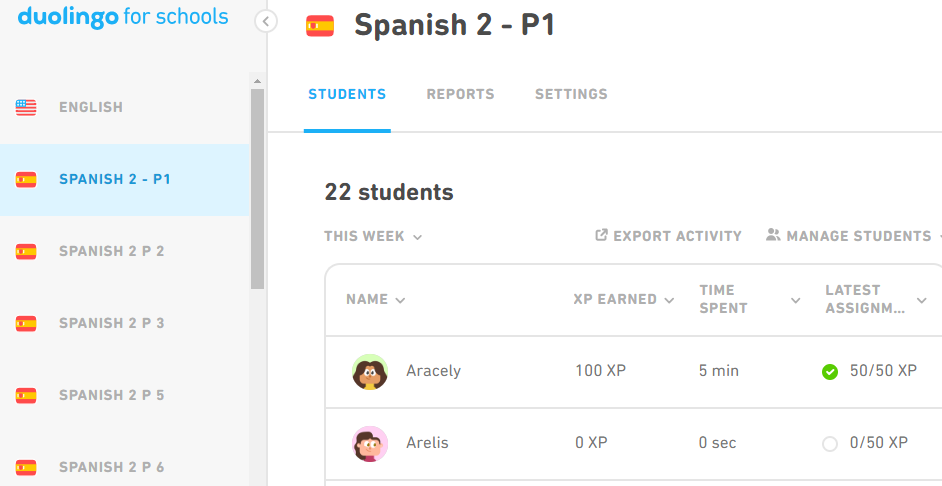Open the Settings tab

(x=571, y=94)
